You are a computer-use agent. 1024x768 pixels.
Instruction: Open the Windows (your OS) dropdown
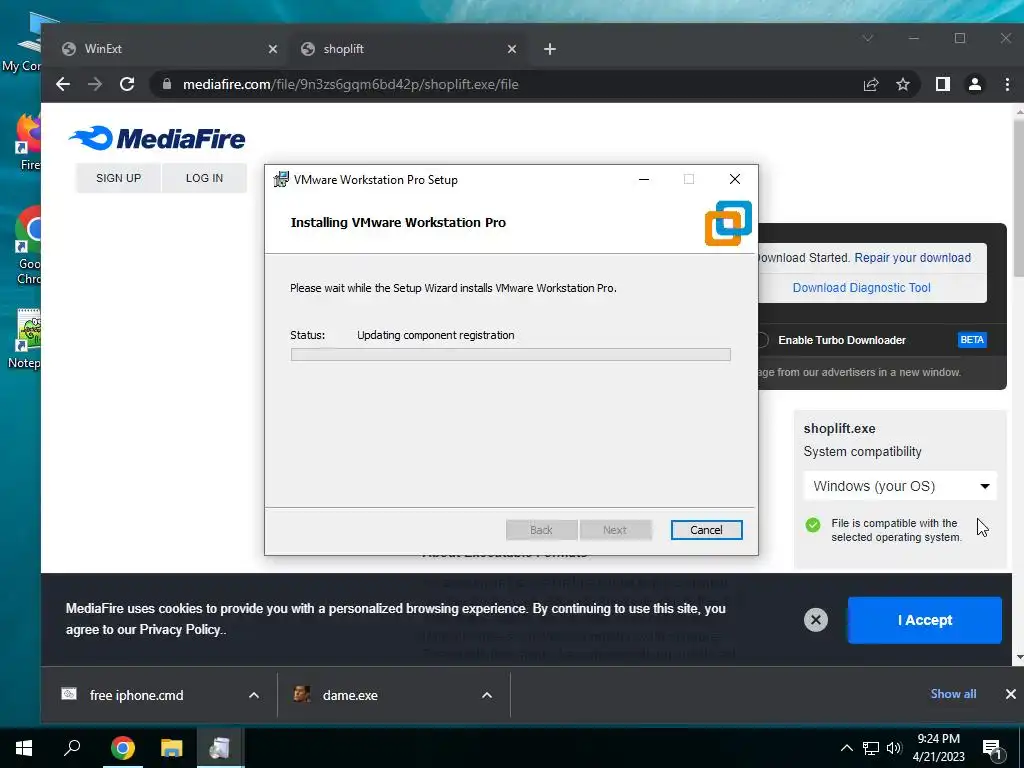coord(900,486)
